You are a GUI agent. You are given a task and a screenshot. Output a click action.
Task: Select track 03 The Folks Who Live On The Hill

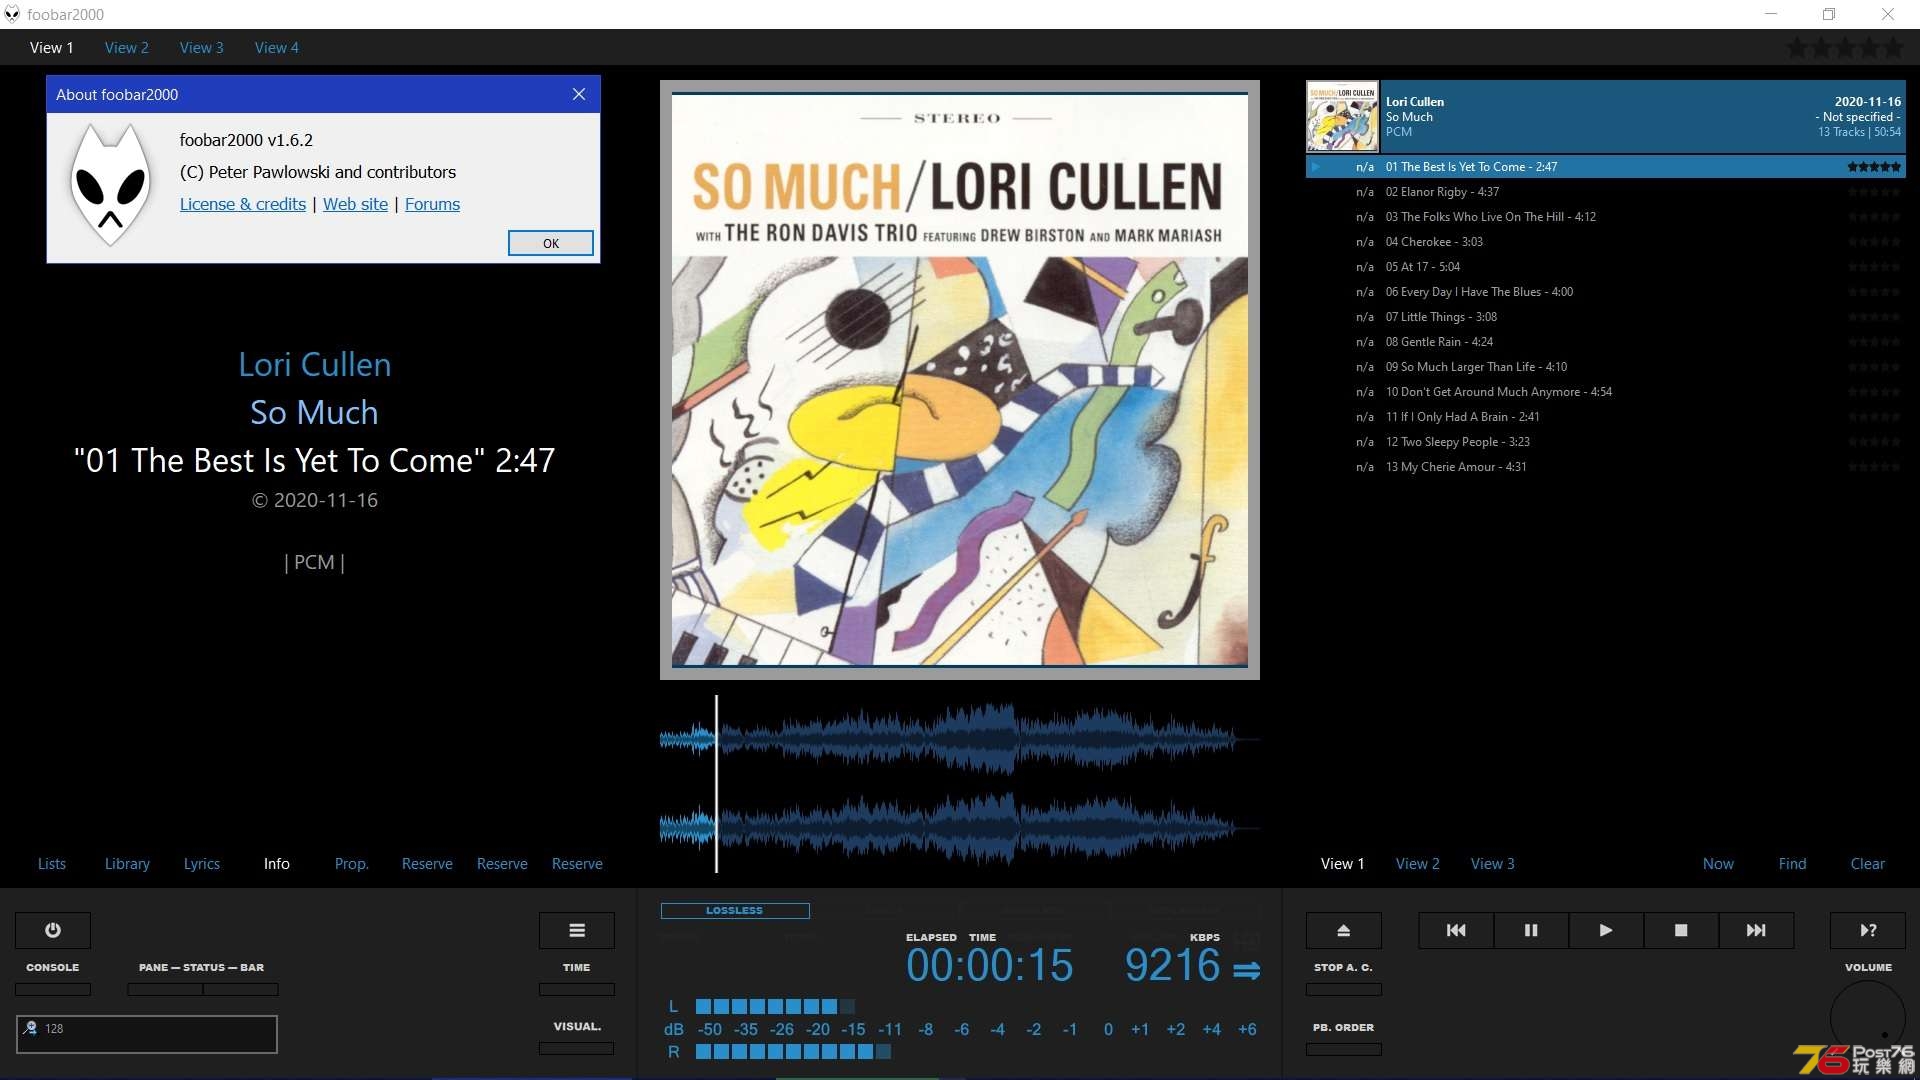click(1606, 217)
